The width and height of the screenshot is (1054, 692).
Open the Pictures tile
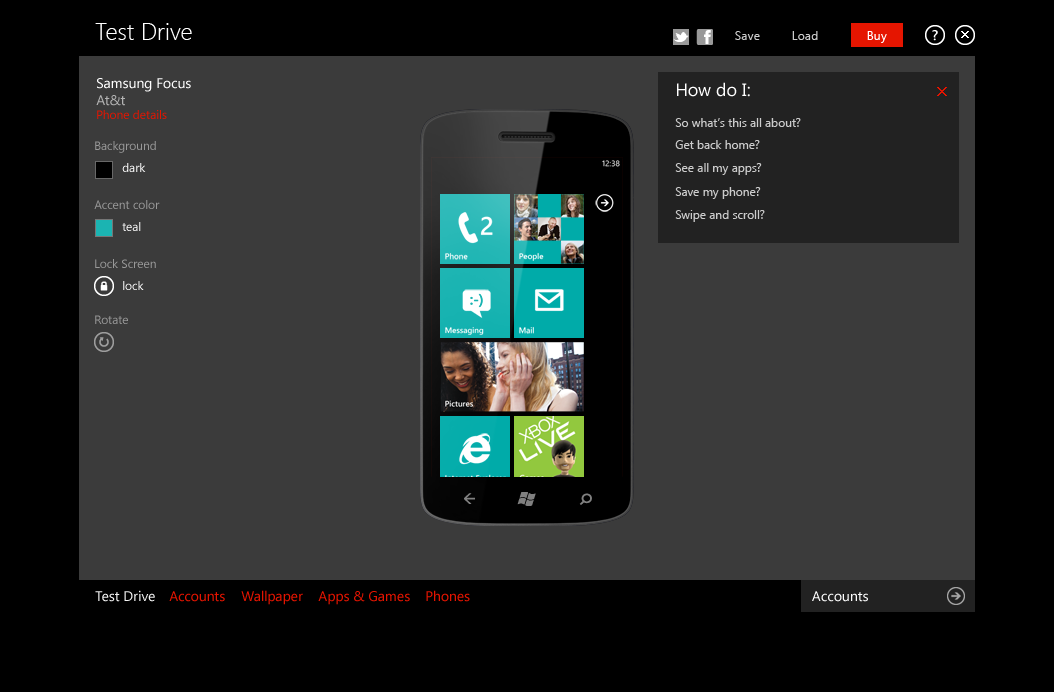(x=512, y=377)
